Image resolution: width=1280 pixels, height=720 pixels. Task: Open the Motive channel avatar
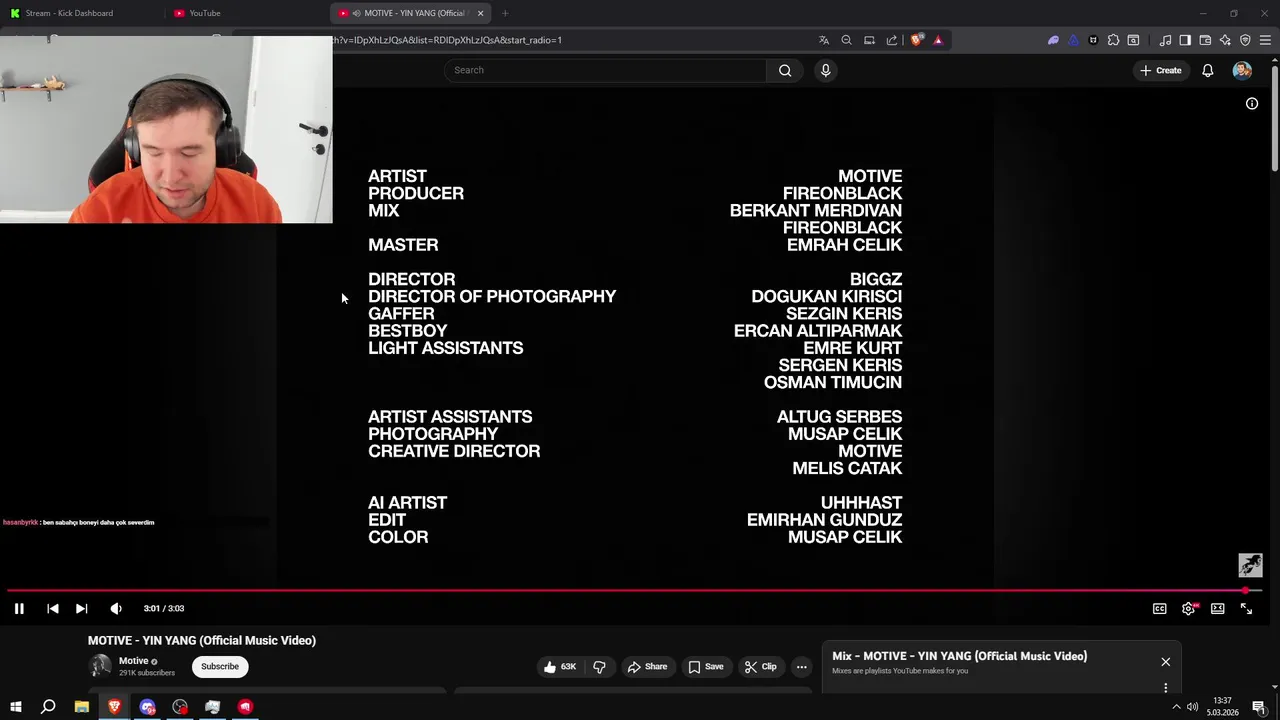(100, 666)
